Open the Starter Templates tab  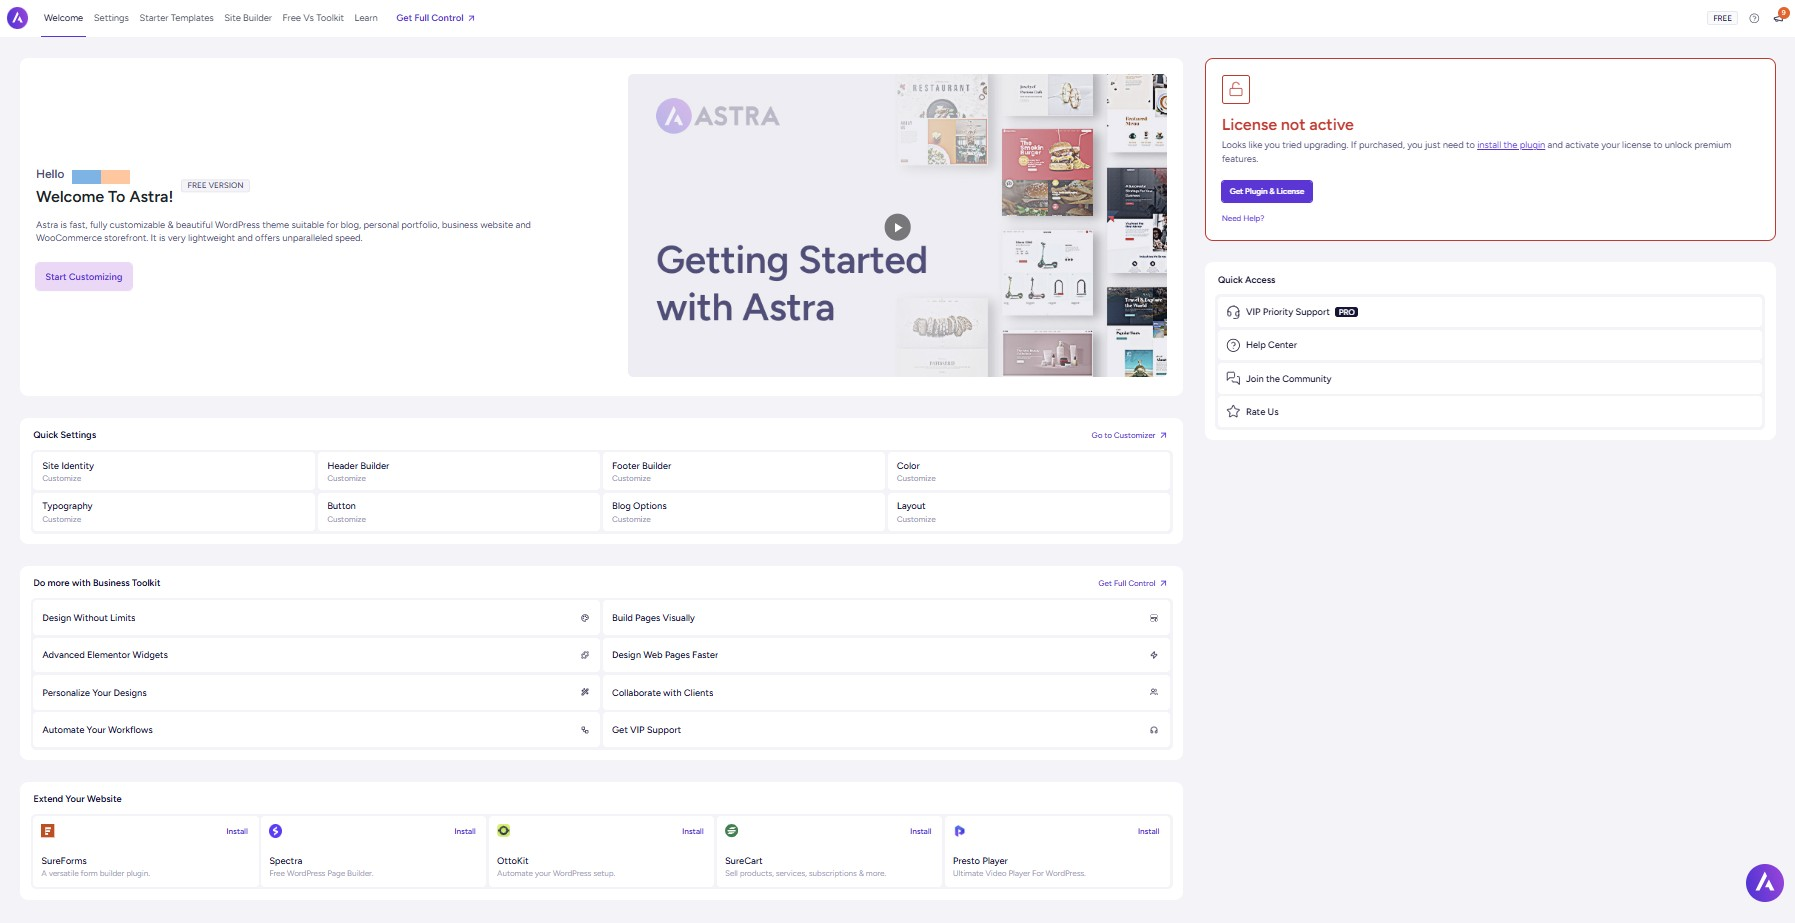[x=176, y=18]
